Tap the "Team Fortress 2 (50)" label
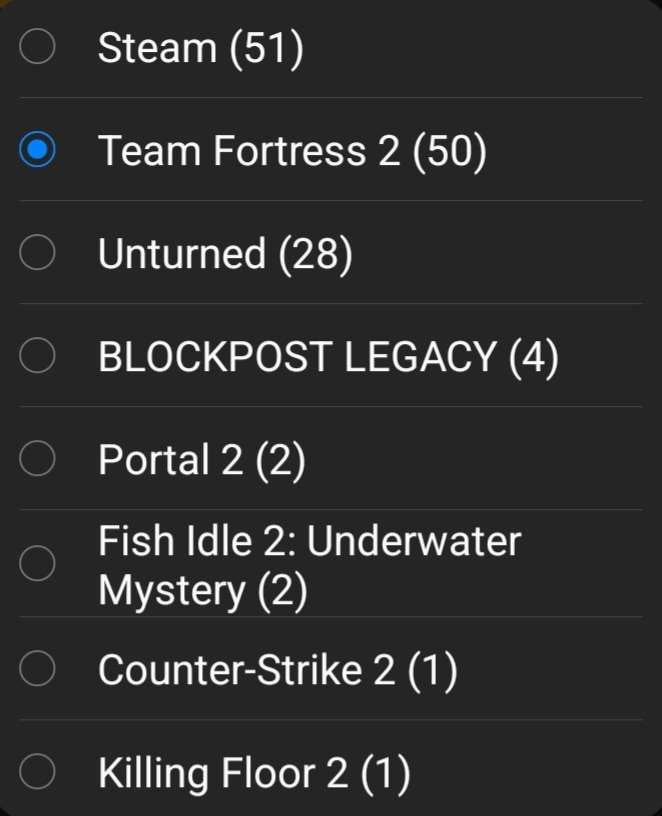This screenshot has width=662, height=816. tap(292, 151)
